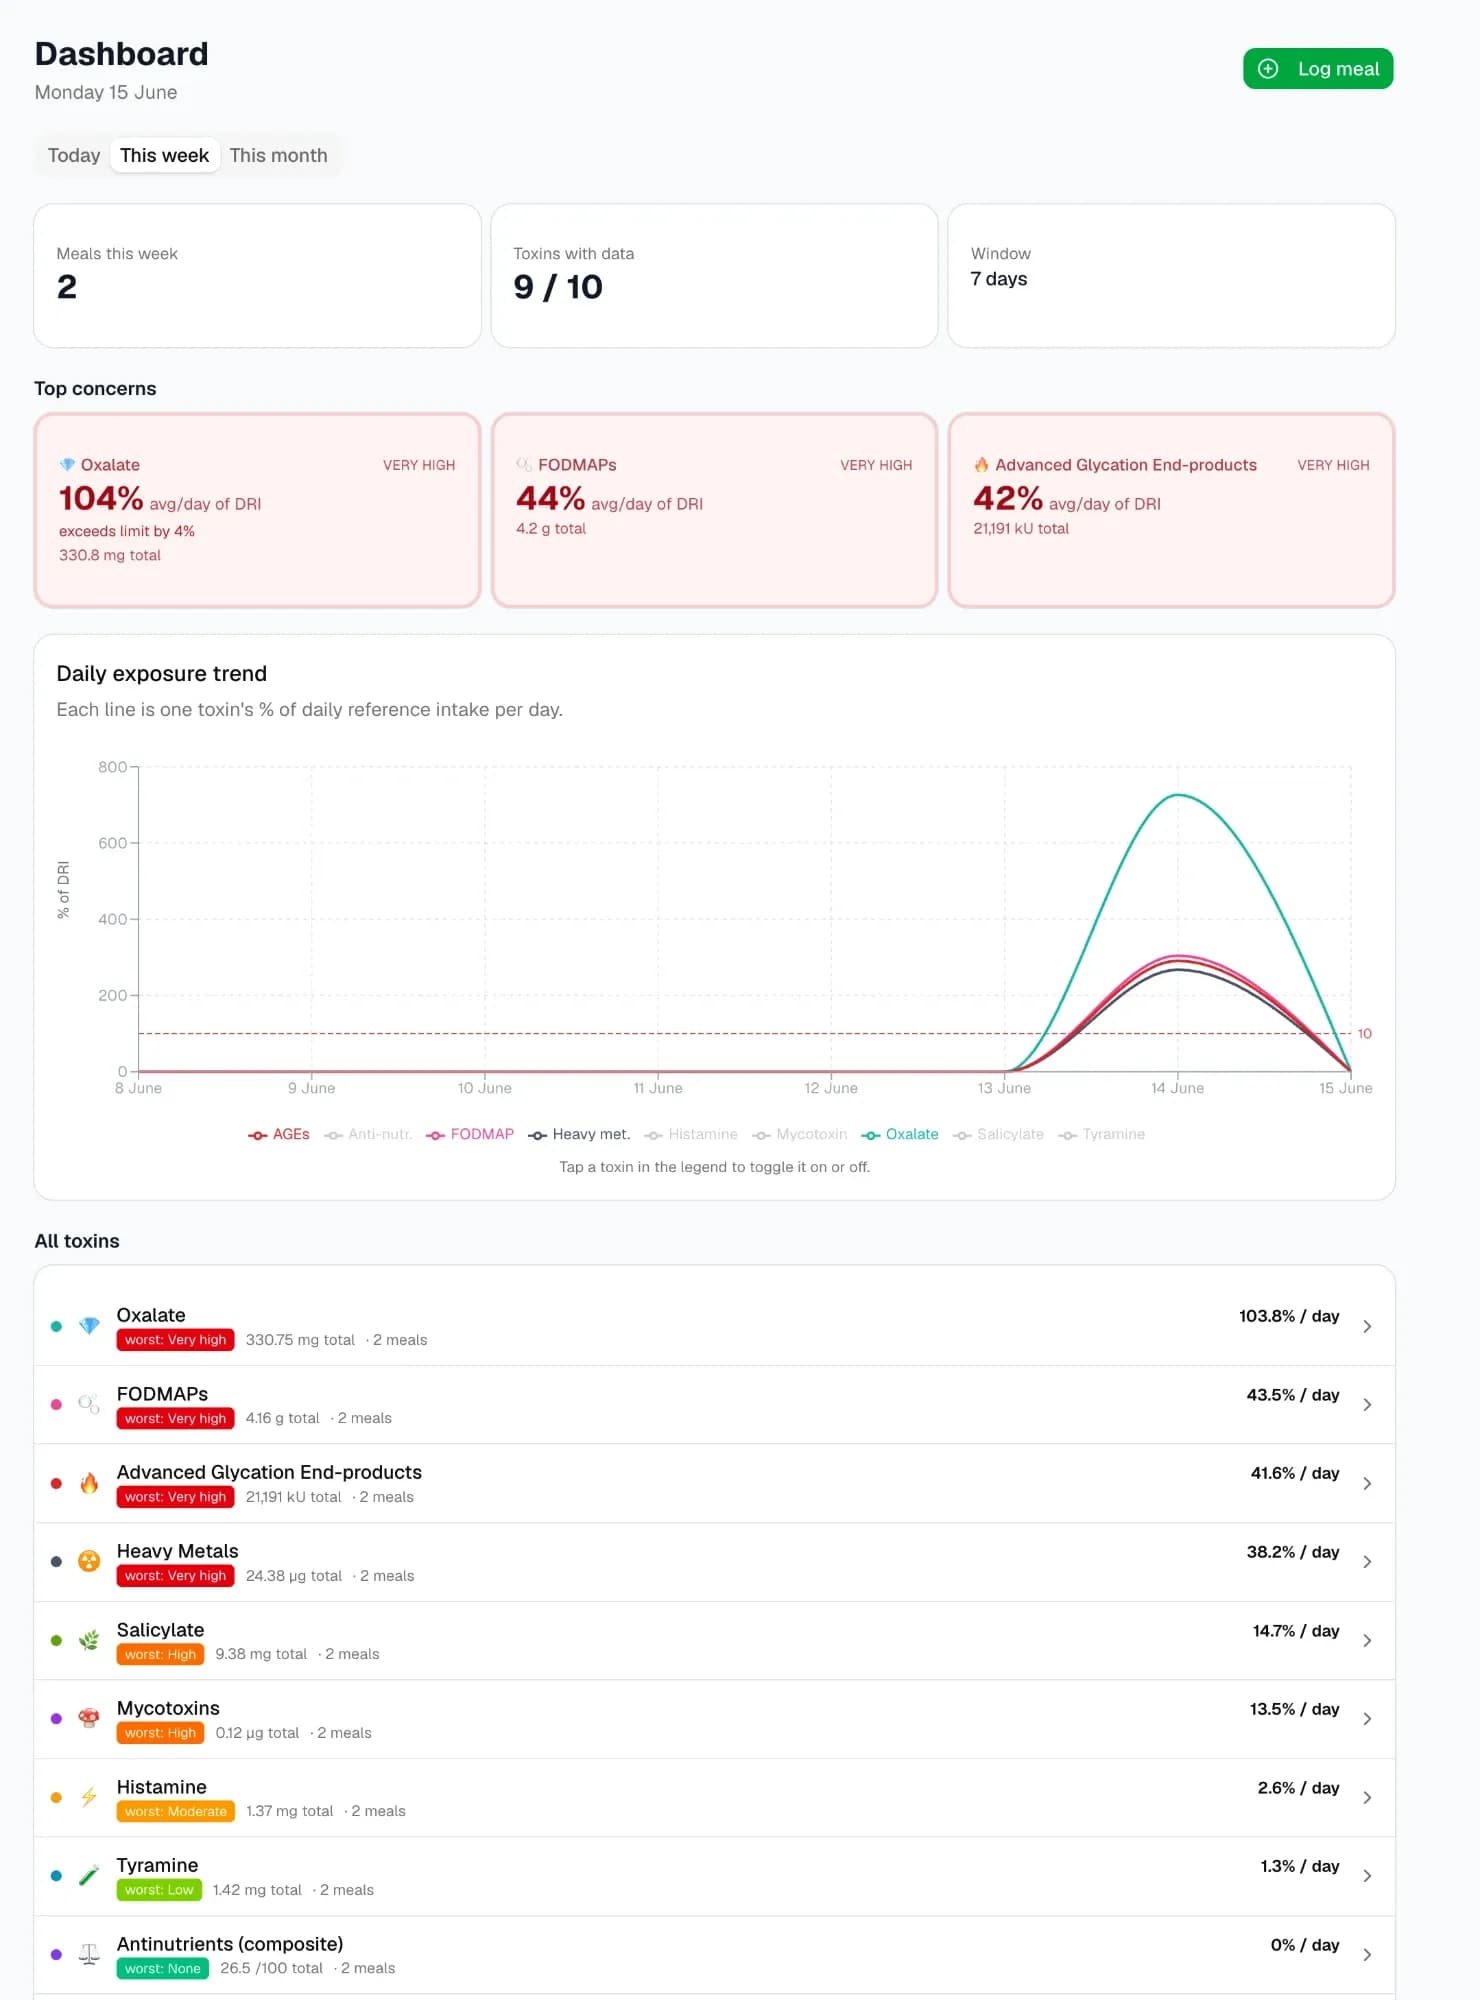
Task: Click the Histamine lightning bolt icon
Action: click(x=89, y=1797)
